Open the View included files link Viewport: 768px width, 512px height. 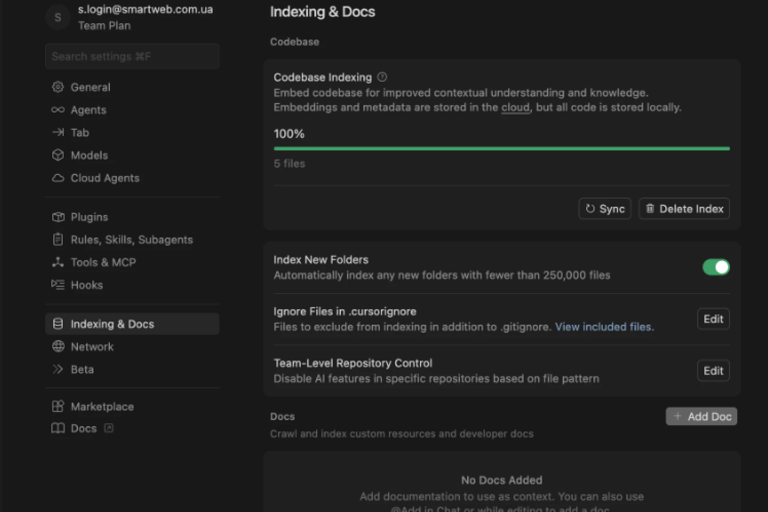[x=604, y=327]
